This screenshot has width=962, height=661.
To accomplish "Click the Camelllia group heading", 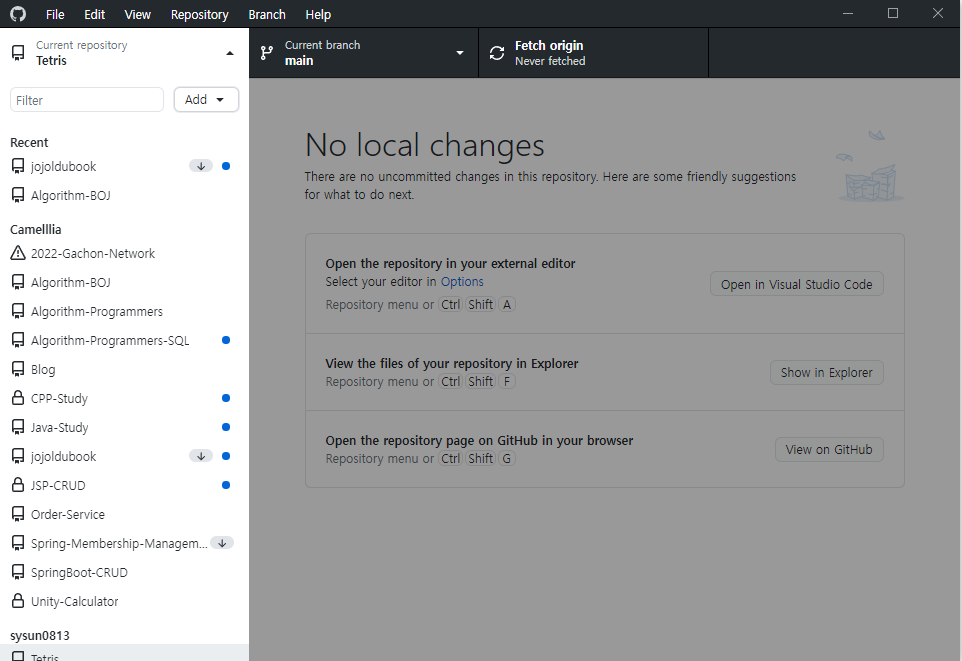I will tap(36, 230).
